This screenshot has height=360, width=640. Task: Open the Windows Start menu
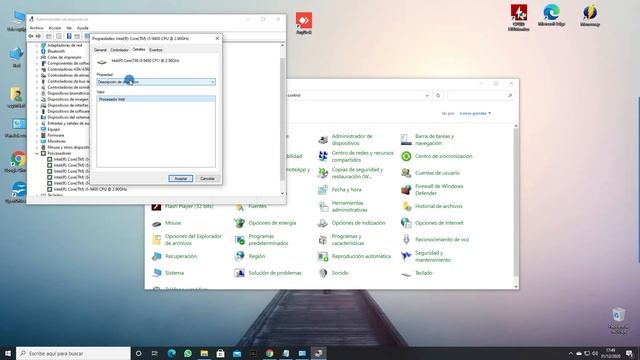point(8,353)
